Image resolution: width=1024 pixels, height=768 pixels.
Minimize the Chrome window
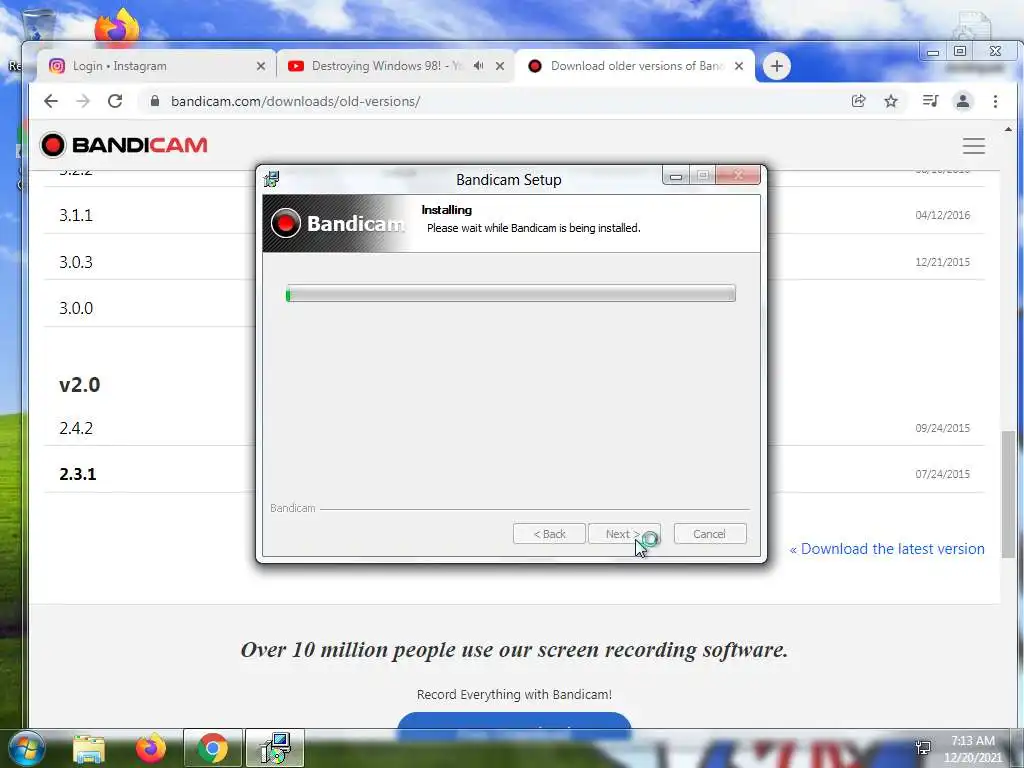(933, 52)
